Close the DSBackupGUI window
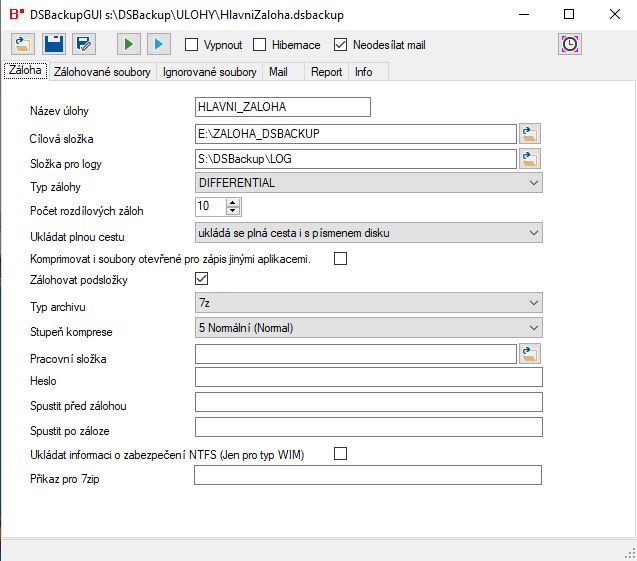 (x=615, y=14)
